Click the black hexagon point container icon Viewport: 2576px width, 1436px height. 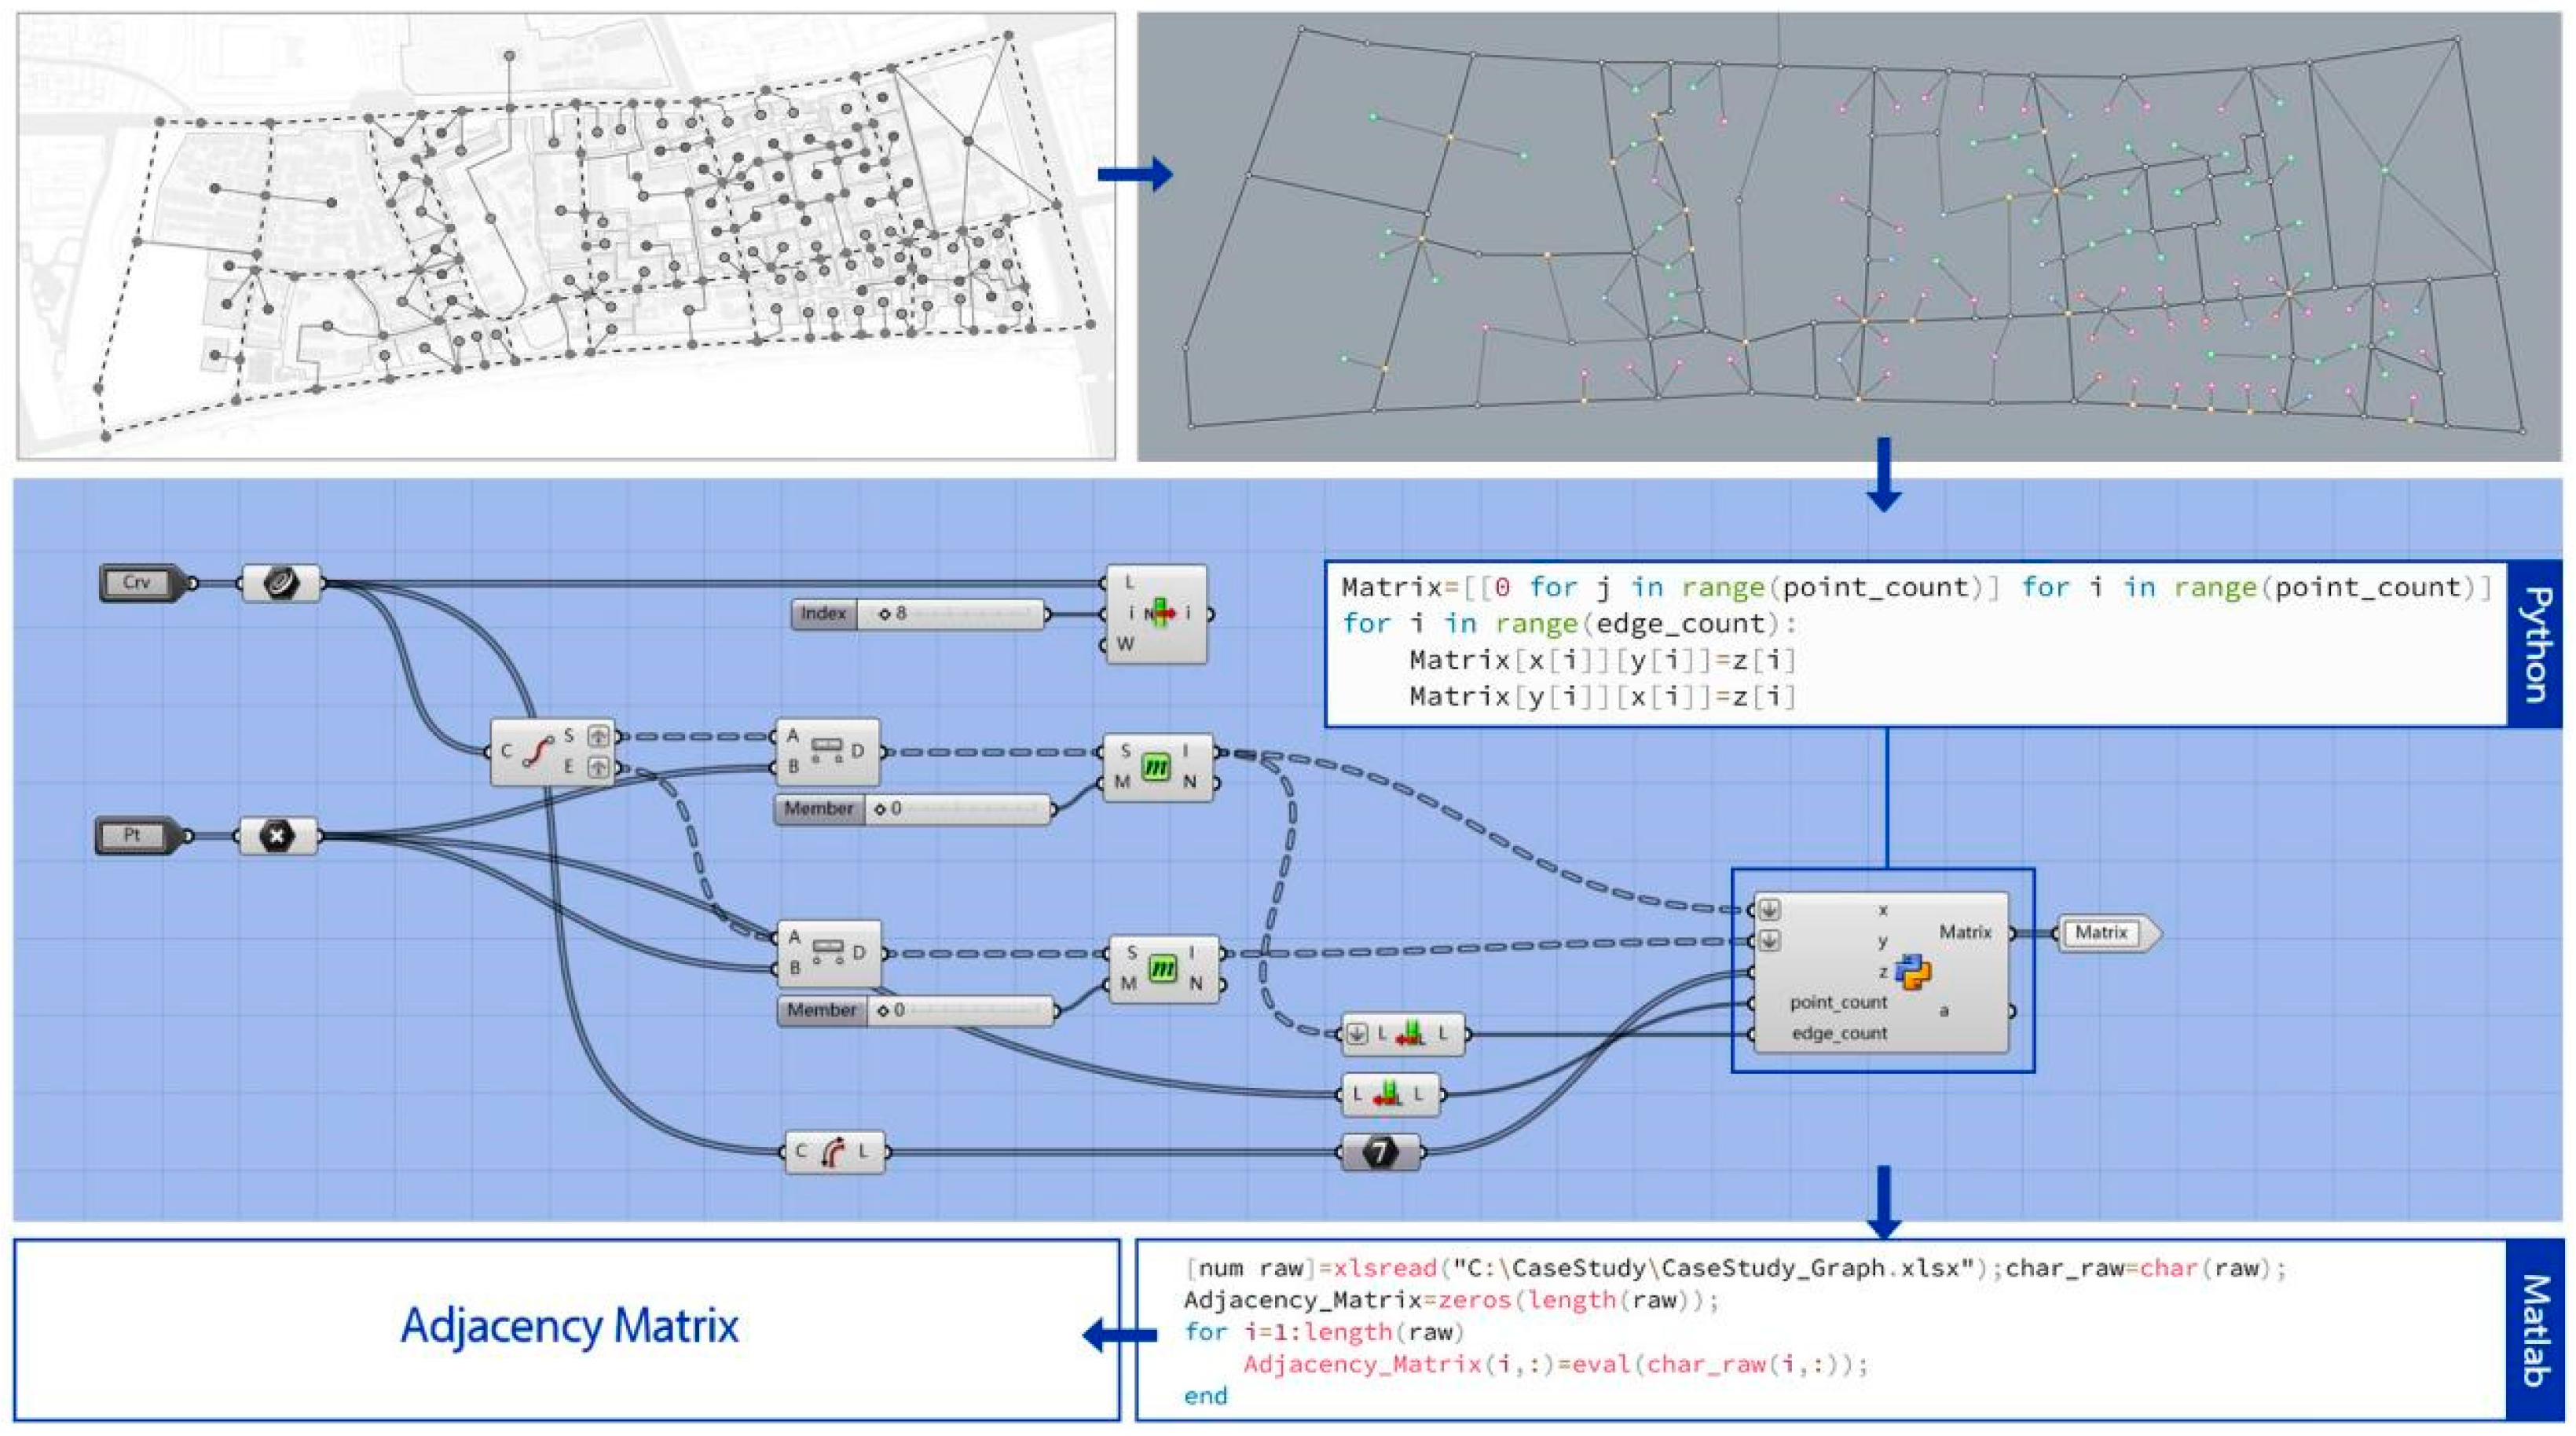pos(278,835)
